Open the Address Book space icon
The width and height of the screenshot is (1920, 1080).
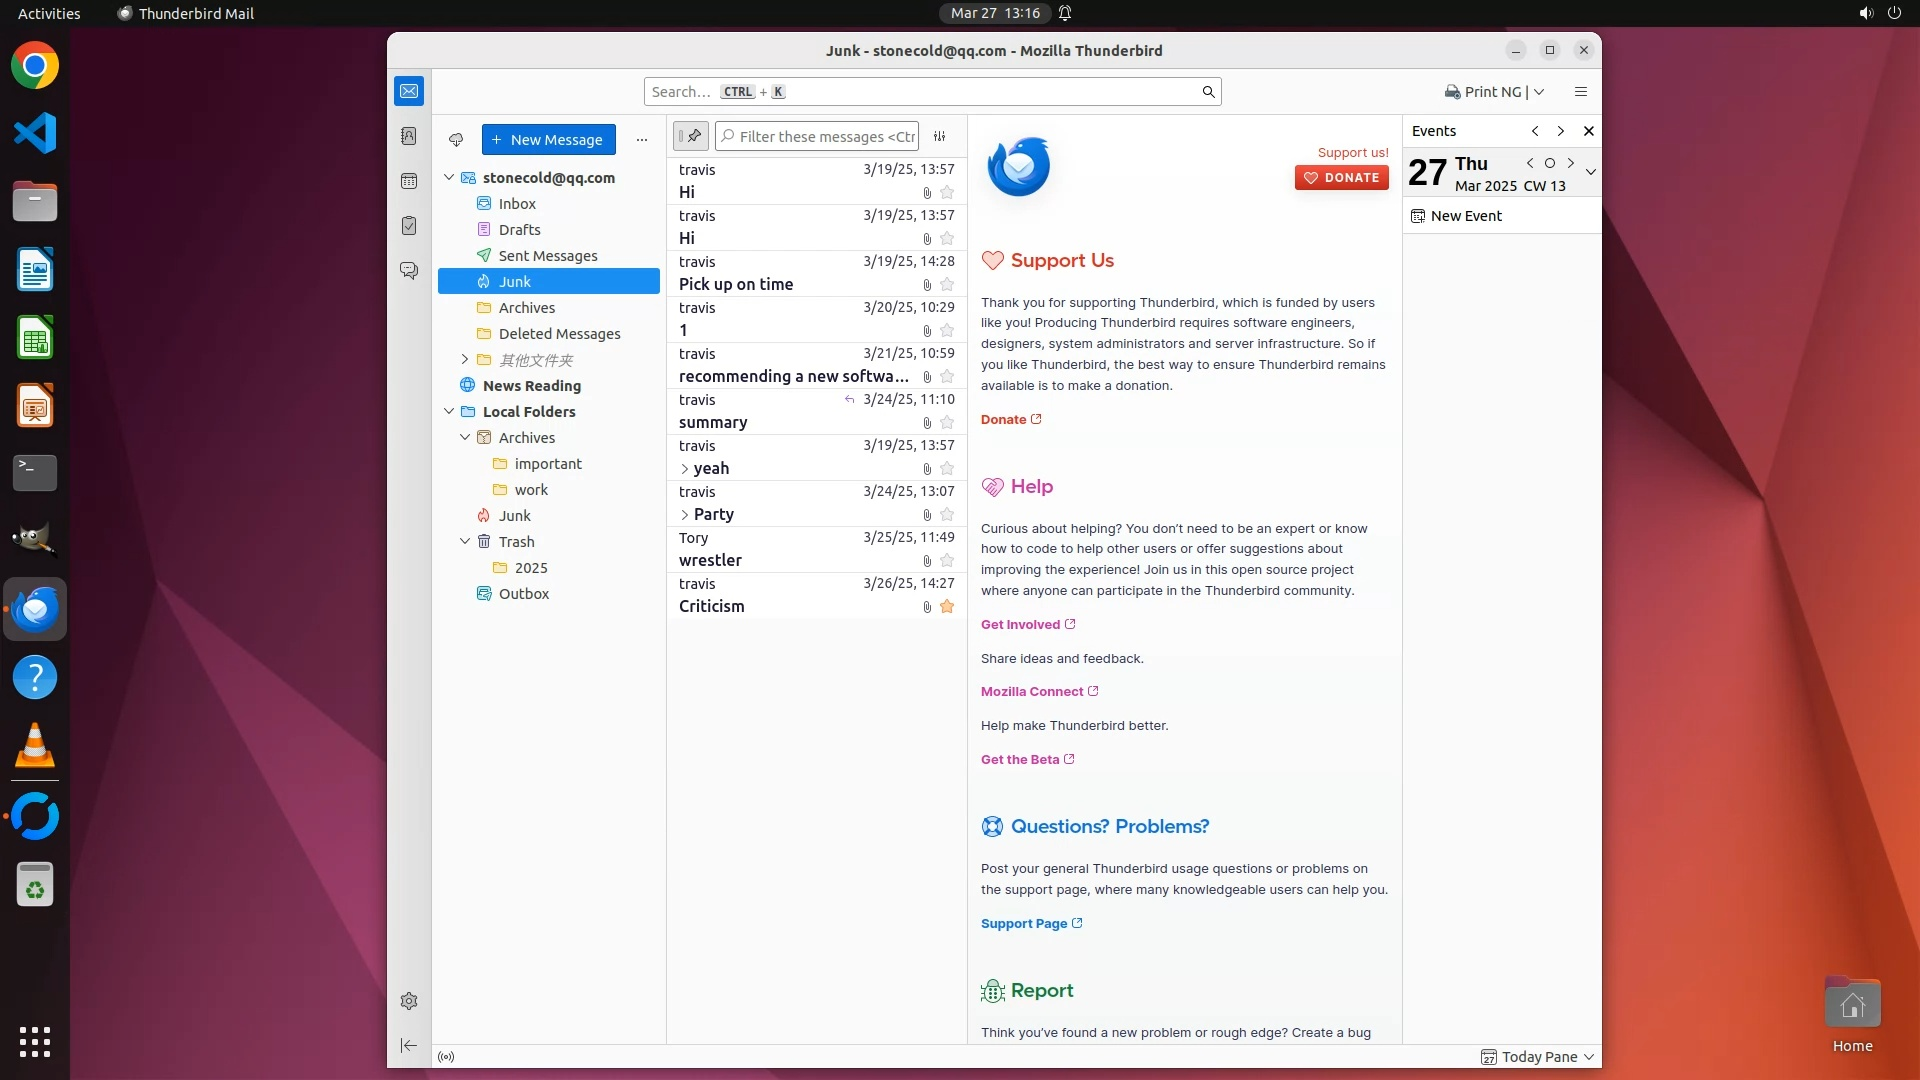coord(409,136)
